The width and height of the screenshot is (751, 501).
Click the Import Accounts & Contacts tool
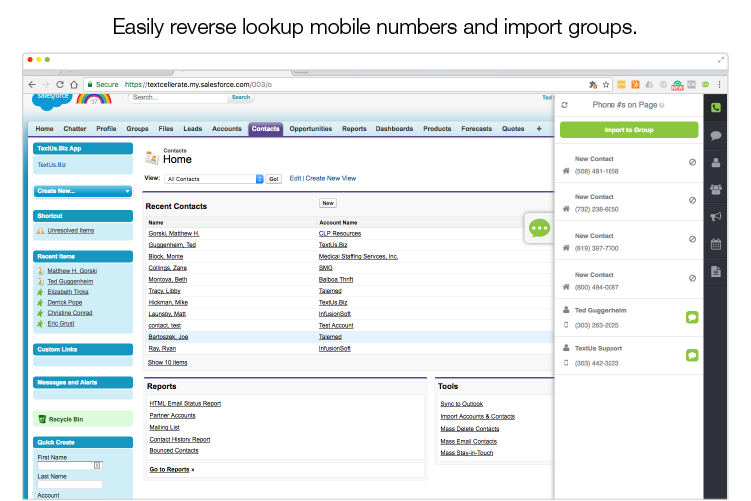click(x=478, y=417)
